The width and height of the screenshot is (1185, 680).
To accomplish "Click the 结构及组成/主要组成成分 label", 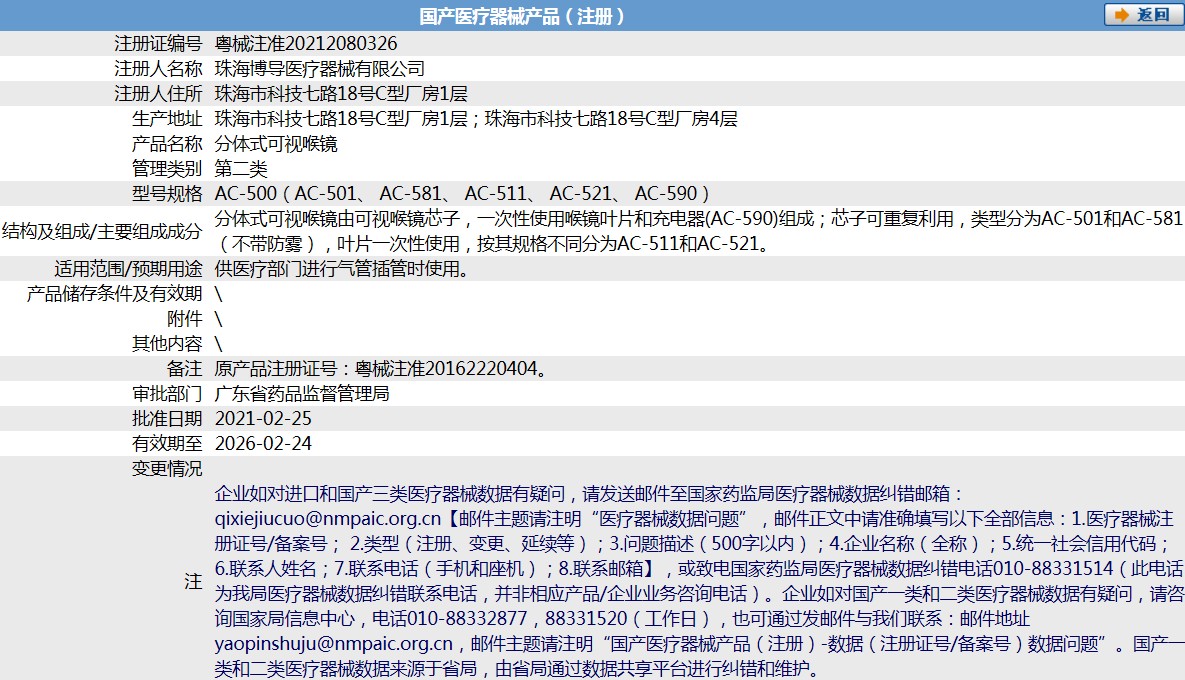I will pyautogui.click(x=102, y=231).
